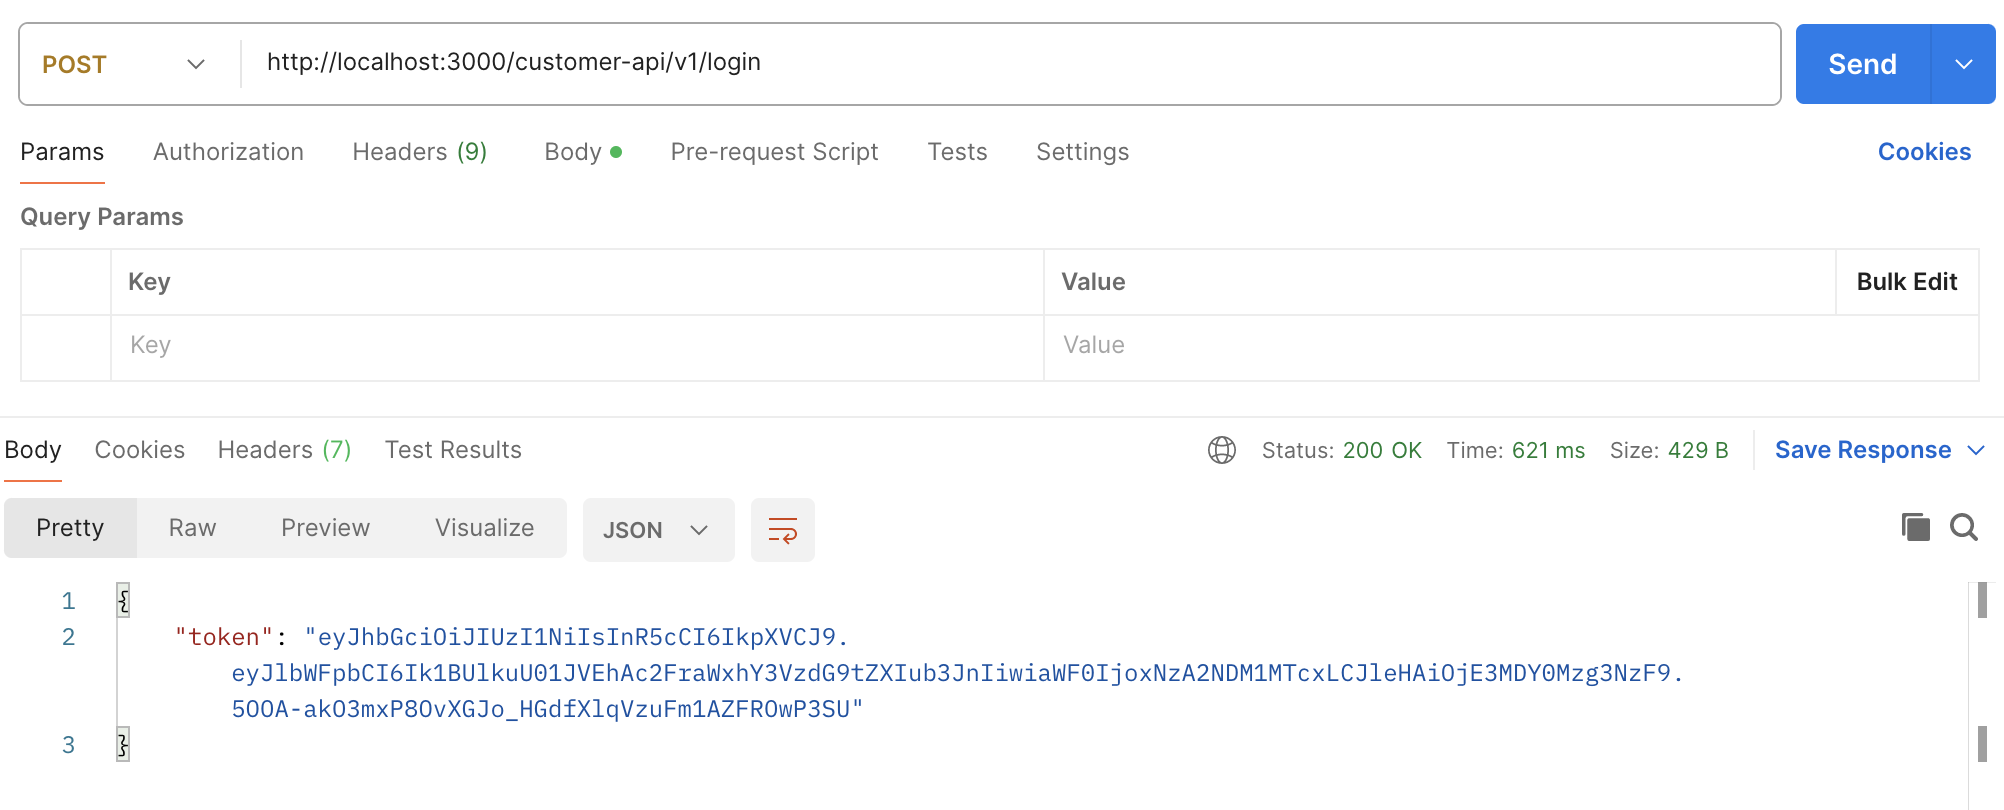The image size is (2004, 810).
Task: Toggle line wrap in response viewer
Action: [783, 530]
